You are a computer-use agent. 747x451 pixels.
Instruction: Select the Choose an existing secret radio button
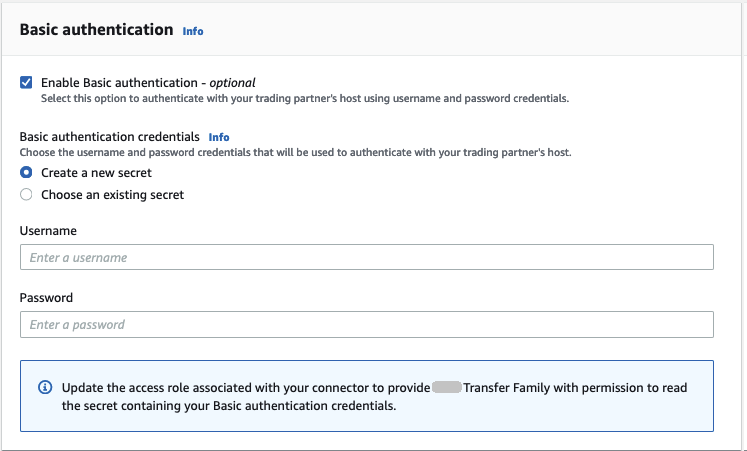point(26,195)
